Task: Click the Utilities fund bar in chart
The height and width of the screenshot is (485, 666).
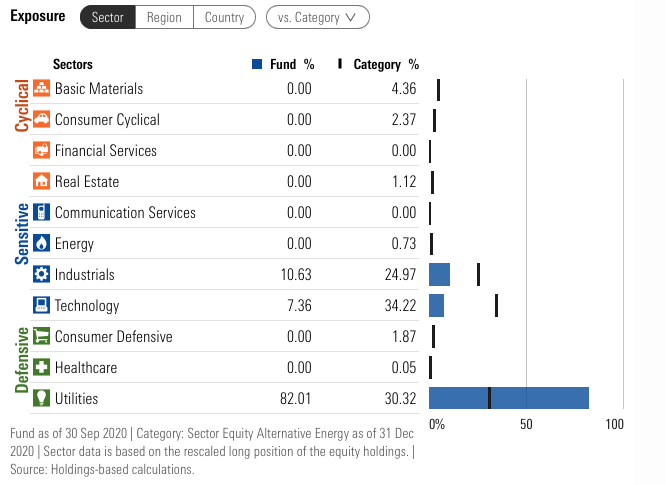Action: point(508,398)
